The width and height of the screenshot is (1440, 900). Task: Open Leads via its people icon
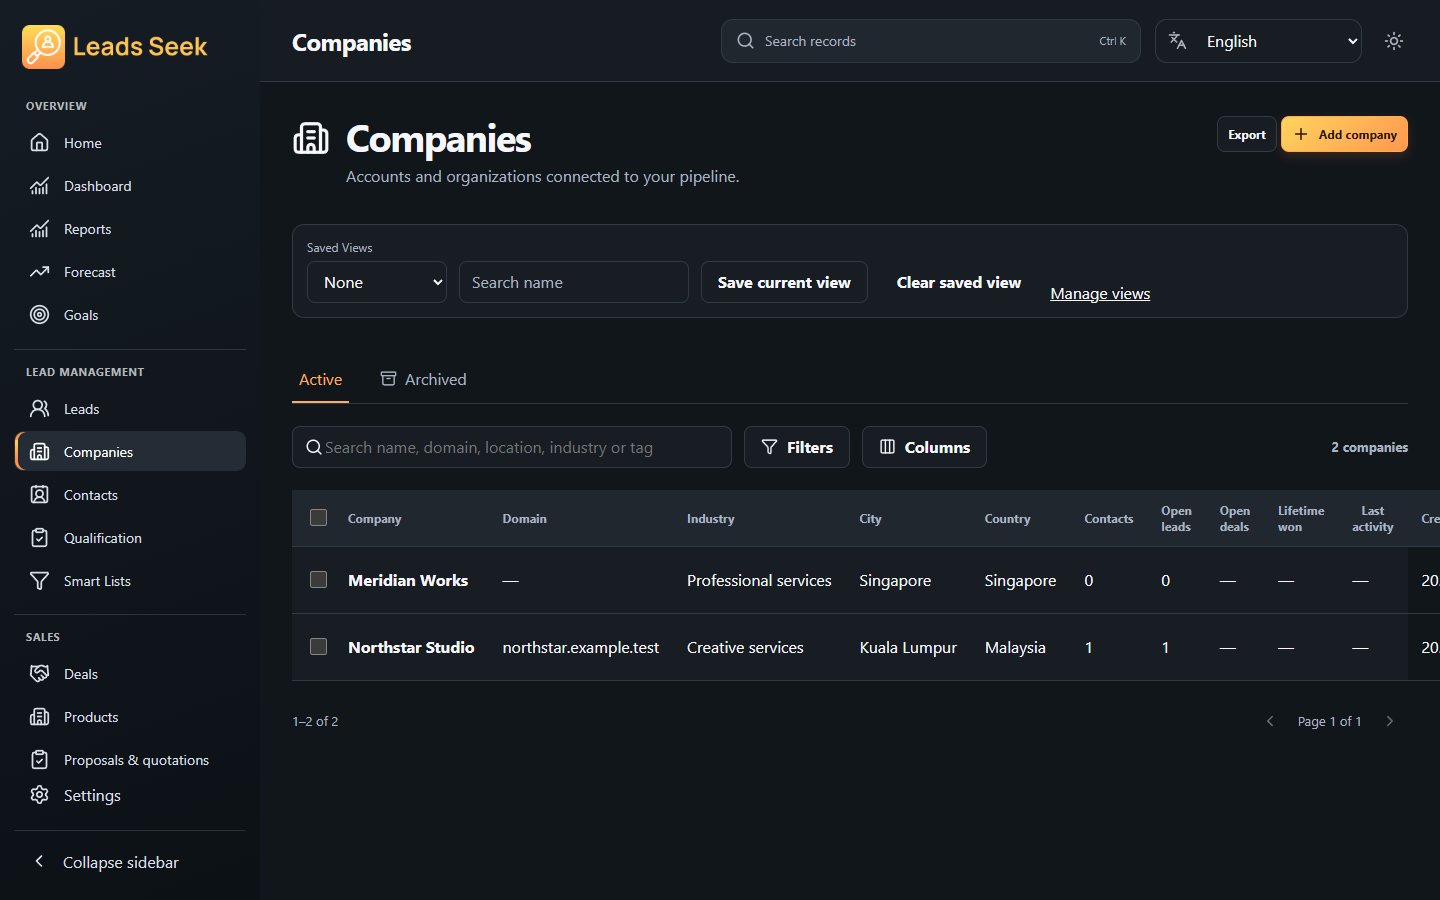tap(39, 409)
